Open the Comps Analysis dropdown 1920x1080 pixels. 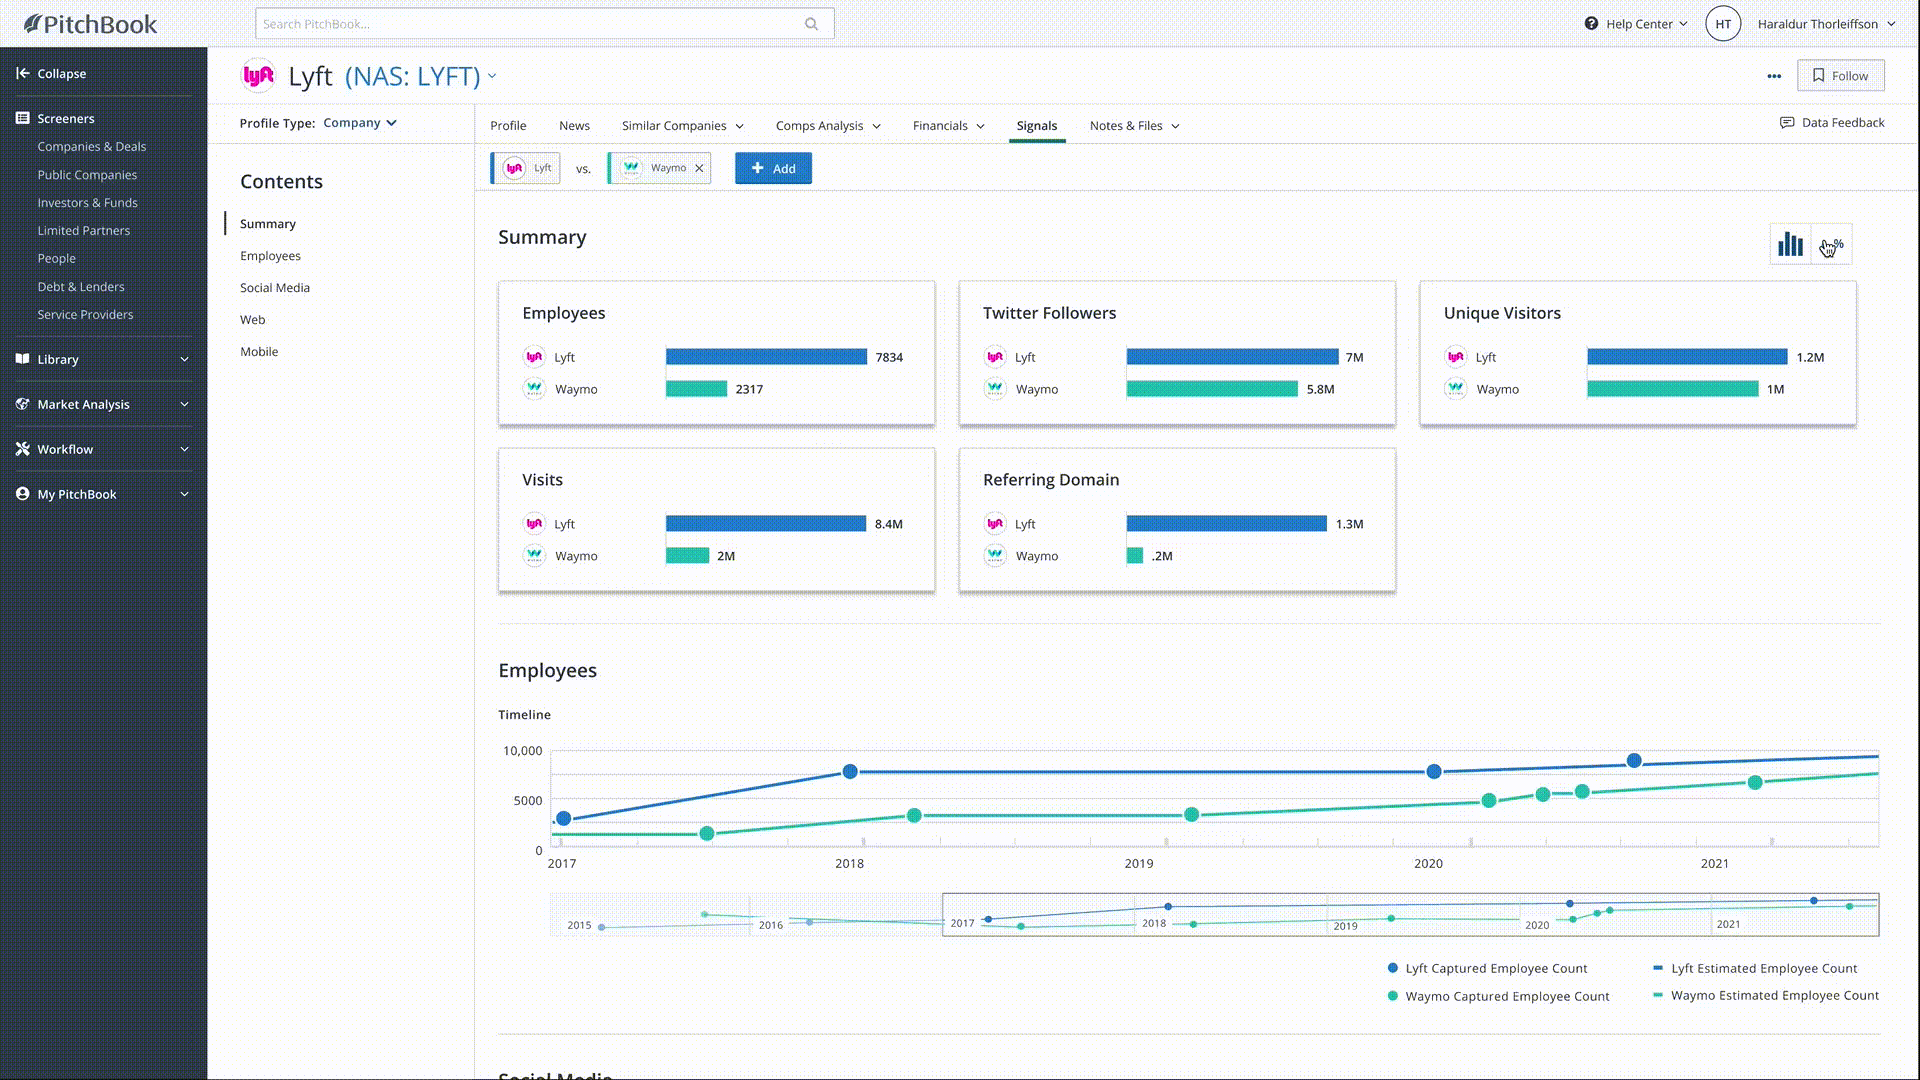(x=828, y=126)
